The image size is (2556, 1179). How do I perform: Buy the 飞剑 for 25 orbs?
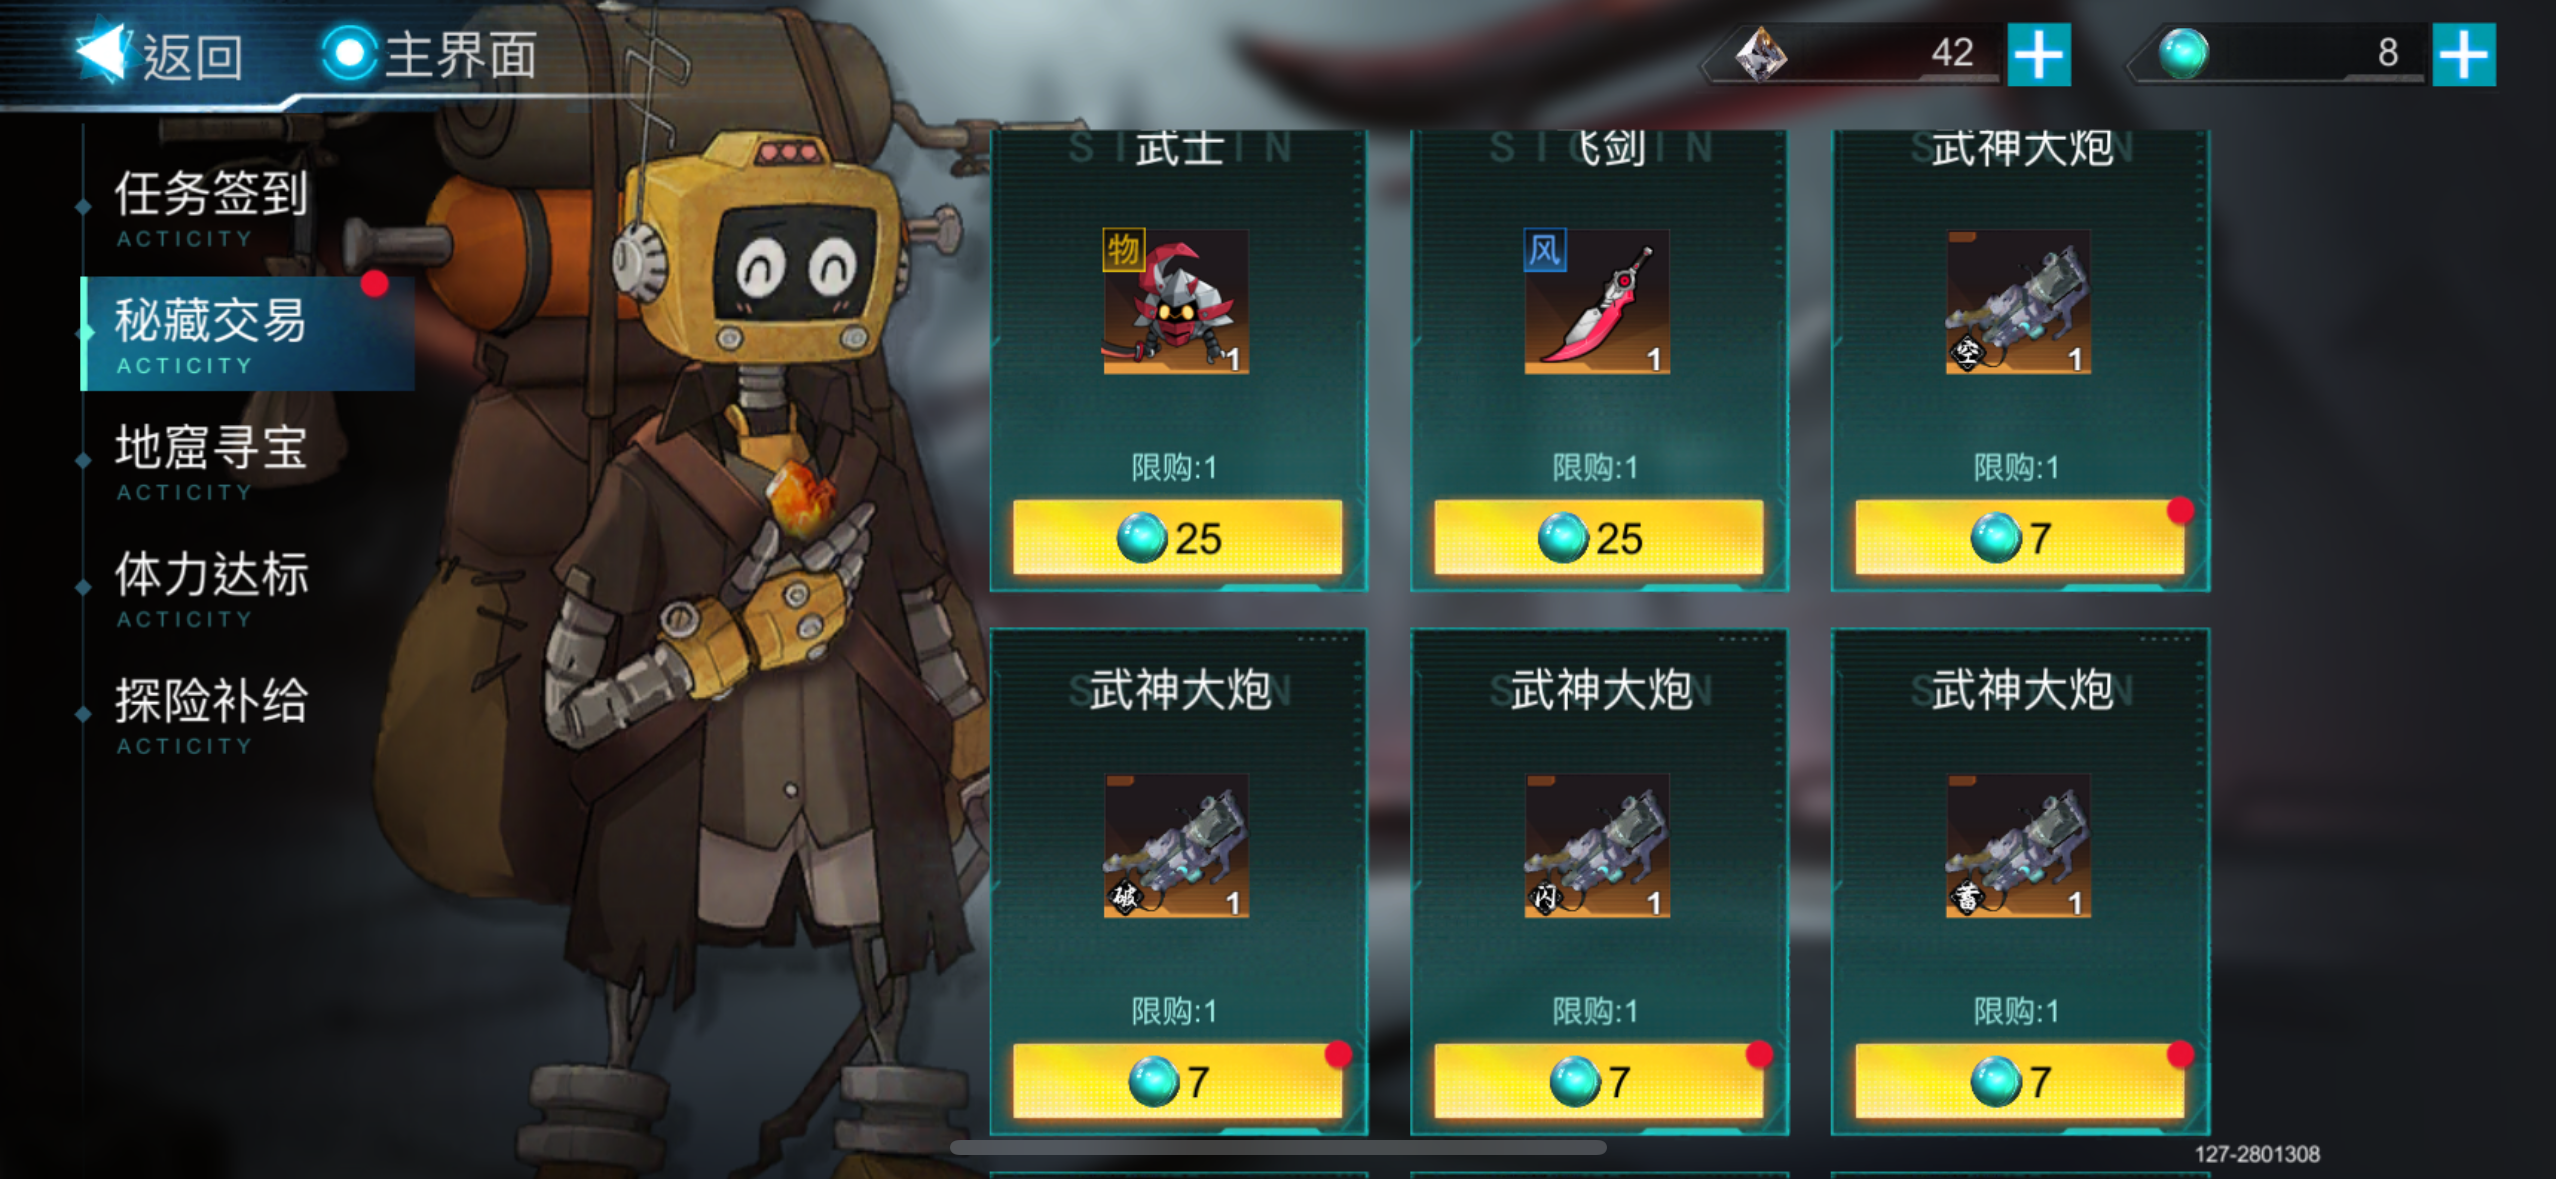coord(1598,538)
